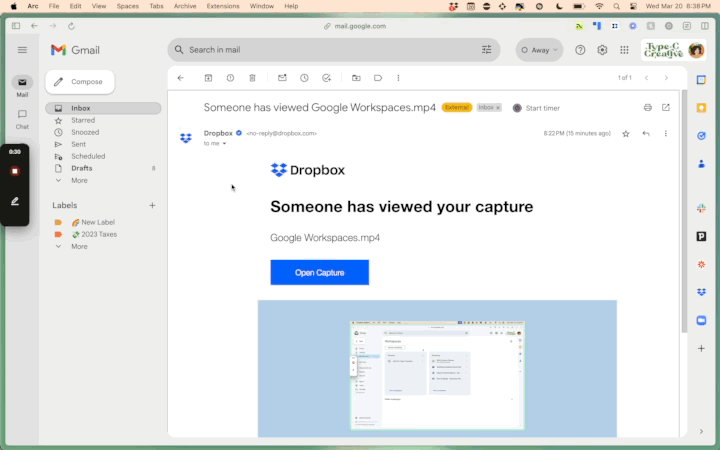Mark the email as unread
The image size is (720, 450).
282,77
